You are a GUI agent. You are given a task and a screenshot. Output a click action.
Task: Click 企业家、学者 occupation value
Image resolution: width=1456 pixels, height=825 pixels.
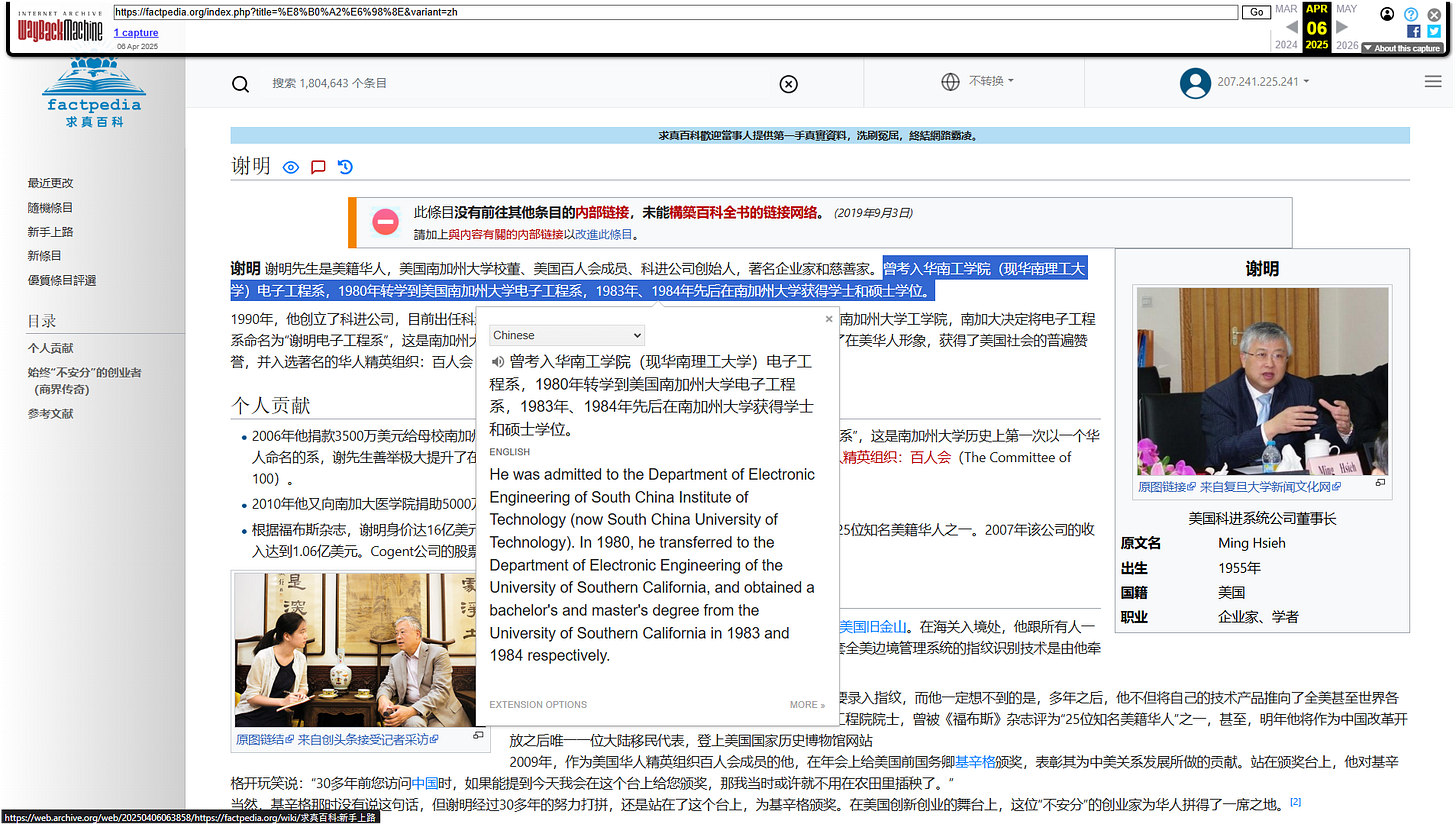click(x=1258, y=617)
